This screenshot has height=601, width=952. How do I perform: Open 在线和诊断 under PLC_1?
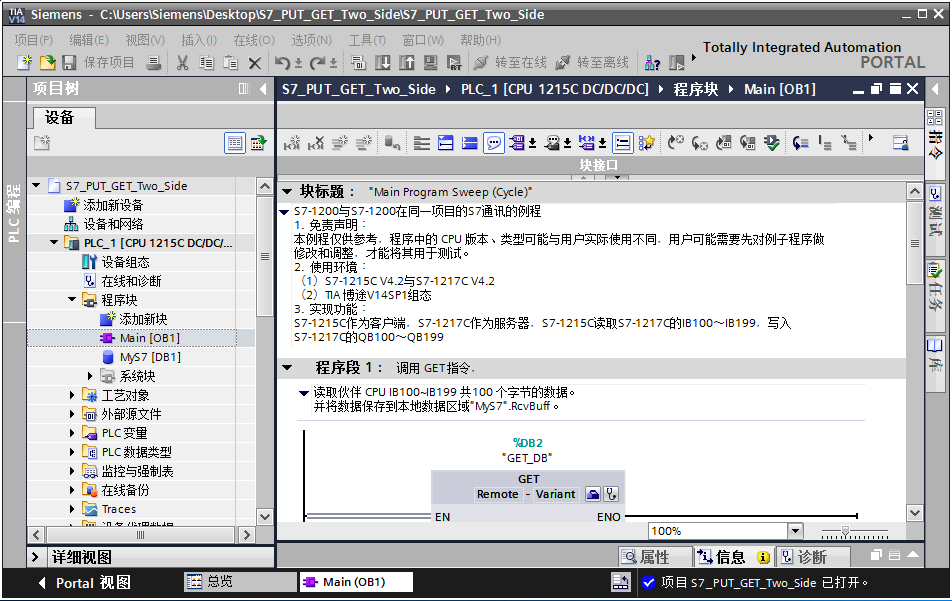point(122,280)
